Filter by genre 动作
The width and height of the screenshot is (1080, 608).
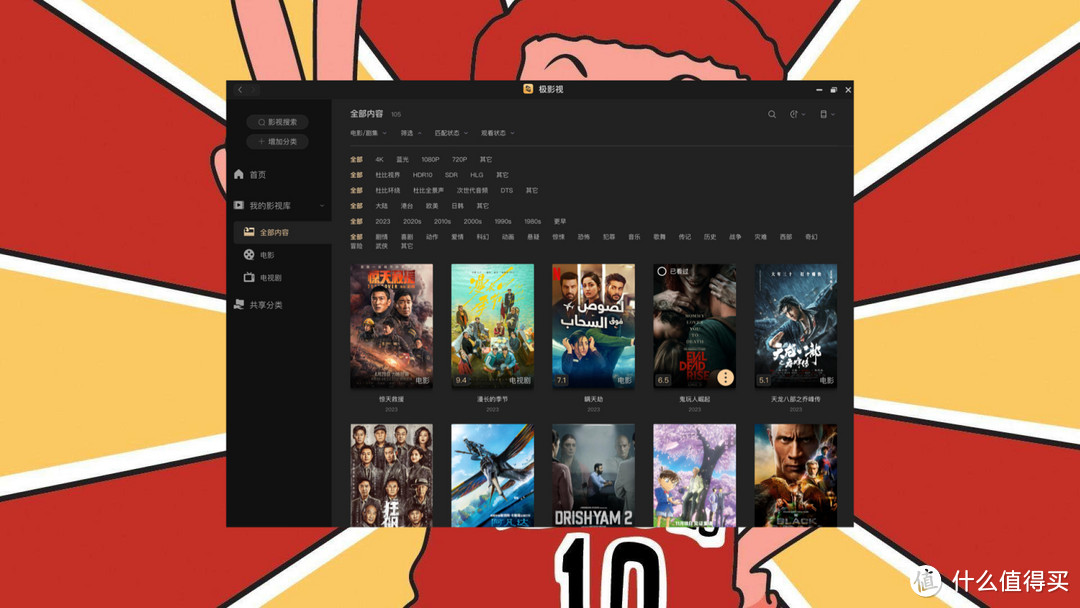point(432,237)
